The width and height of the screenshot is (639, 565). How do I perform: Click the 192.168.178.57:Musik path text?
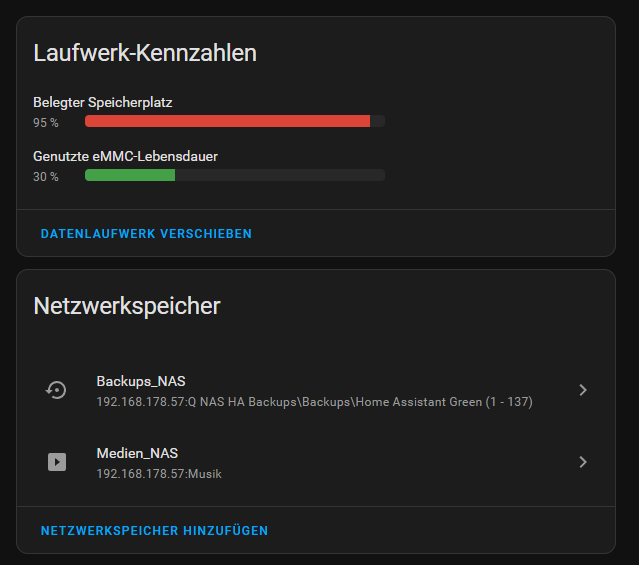pos(159,474)
